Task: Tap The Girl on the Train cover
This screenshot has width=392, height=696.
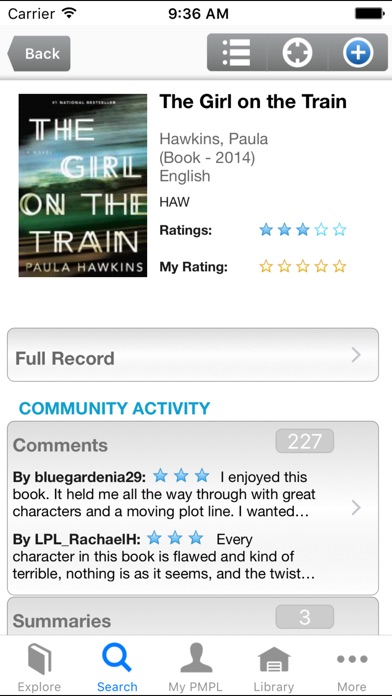Action: [83, 185]
